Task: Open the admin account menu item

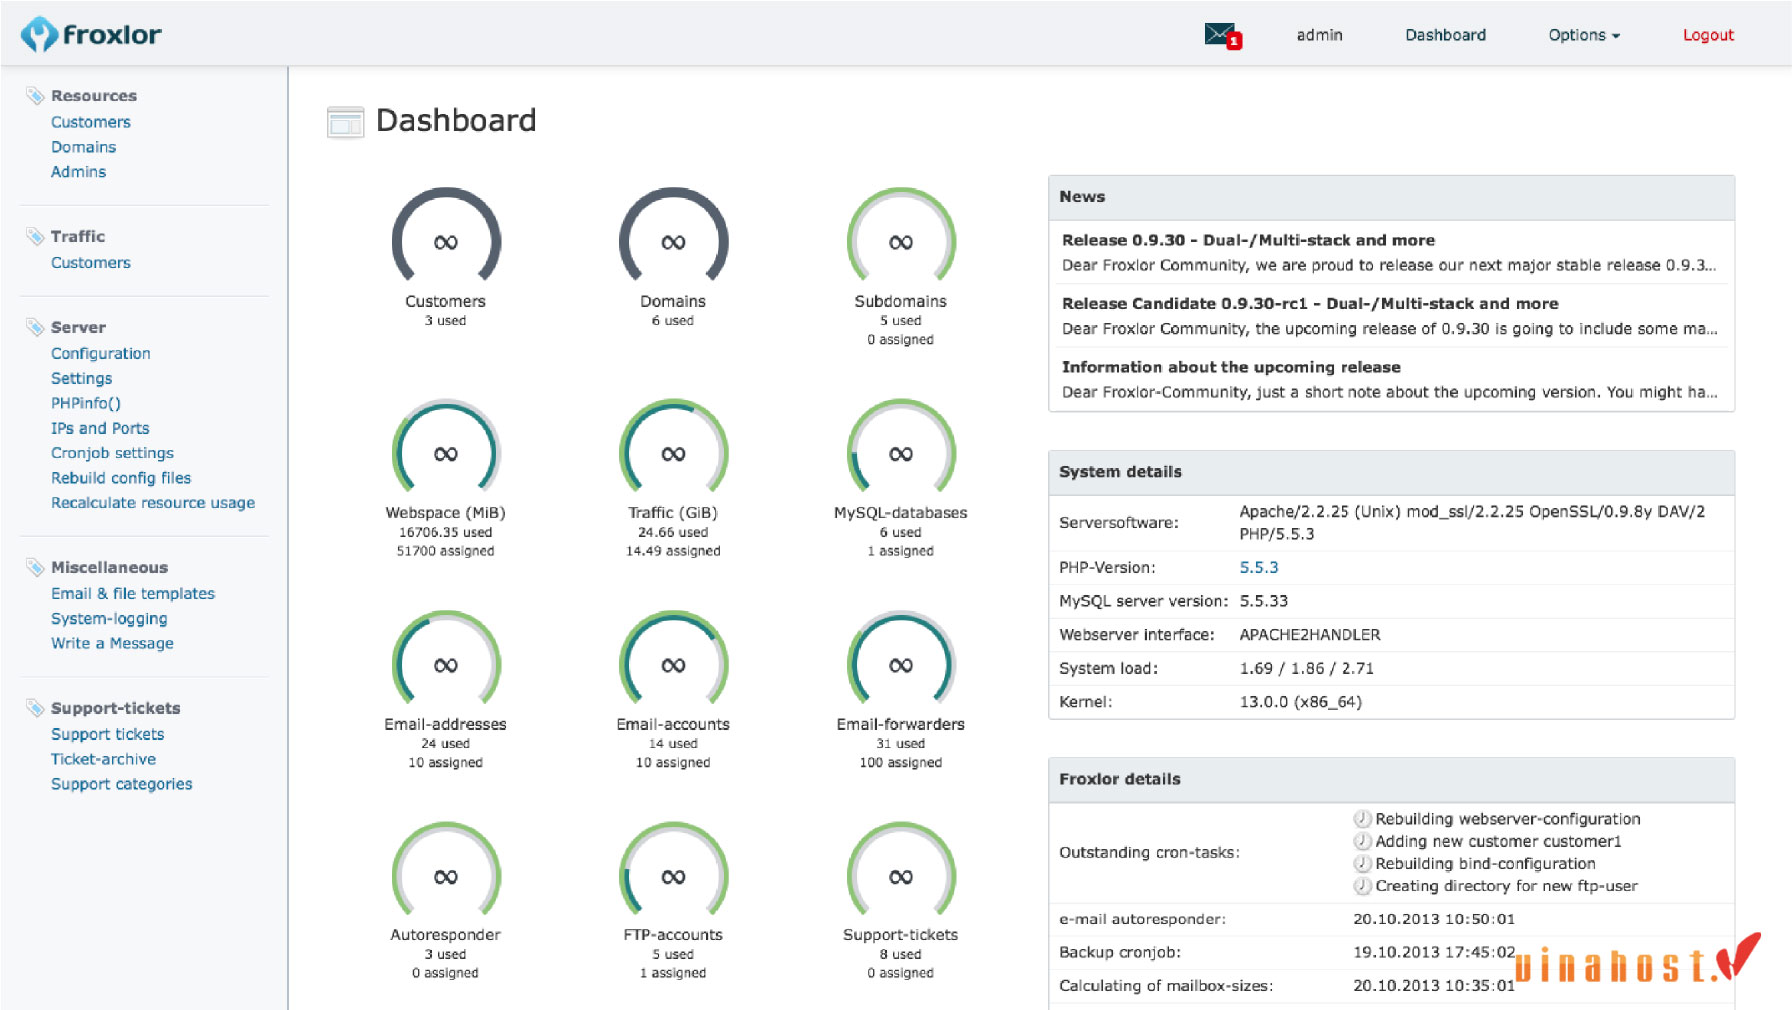Action: pos(1319,35)
